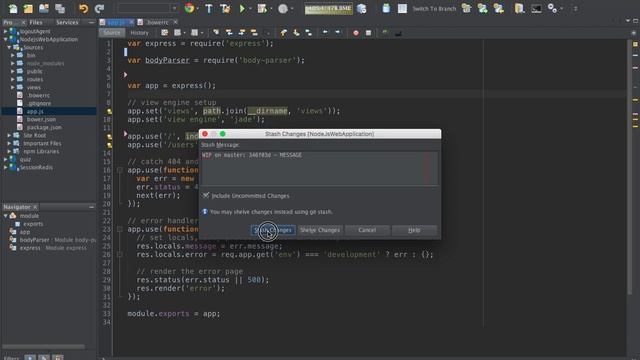Switch to the Files tab
640x360 pixels.
coord(36,22)
